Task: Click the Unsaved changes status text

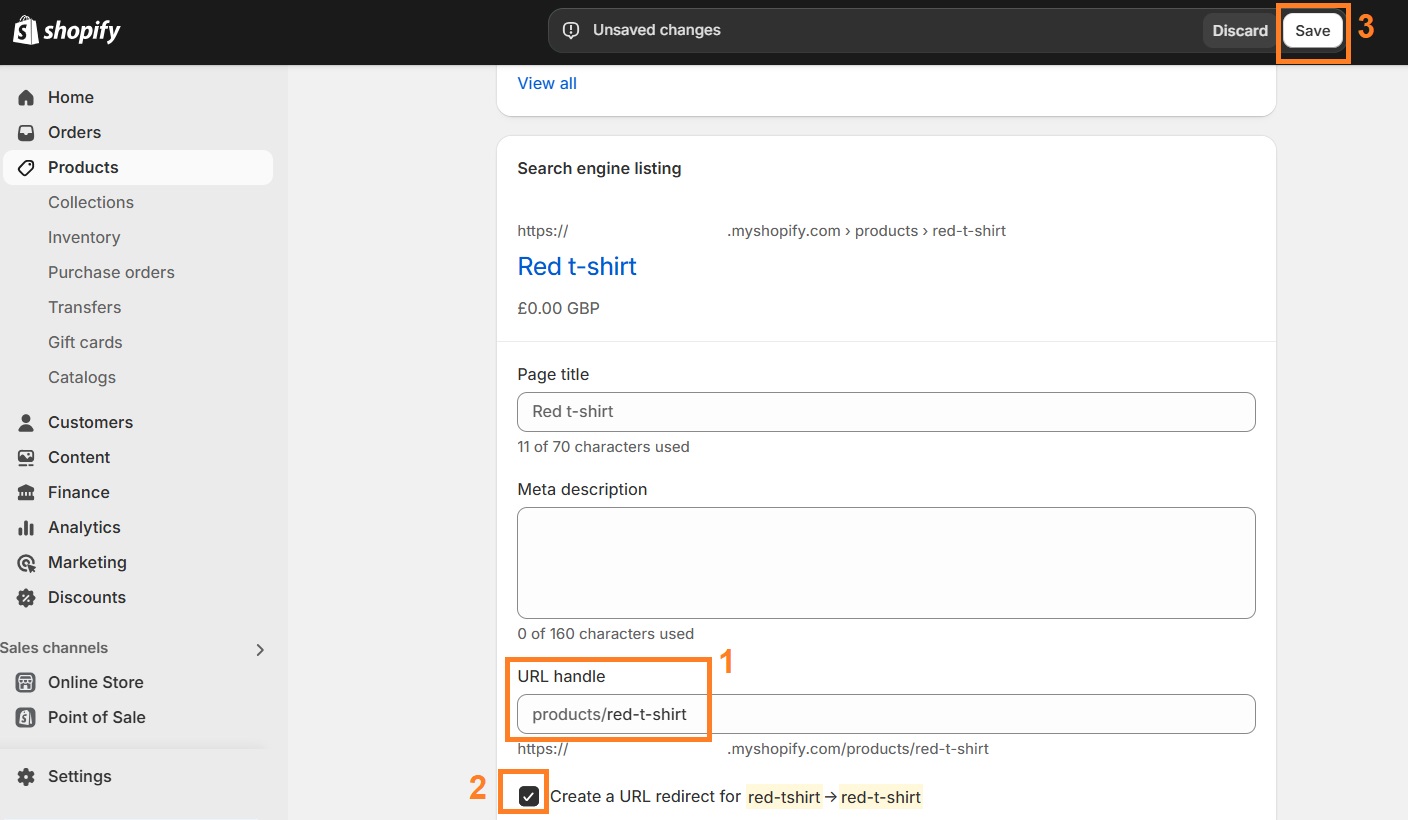Action: click(657, 30)
